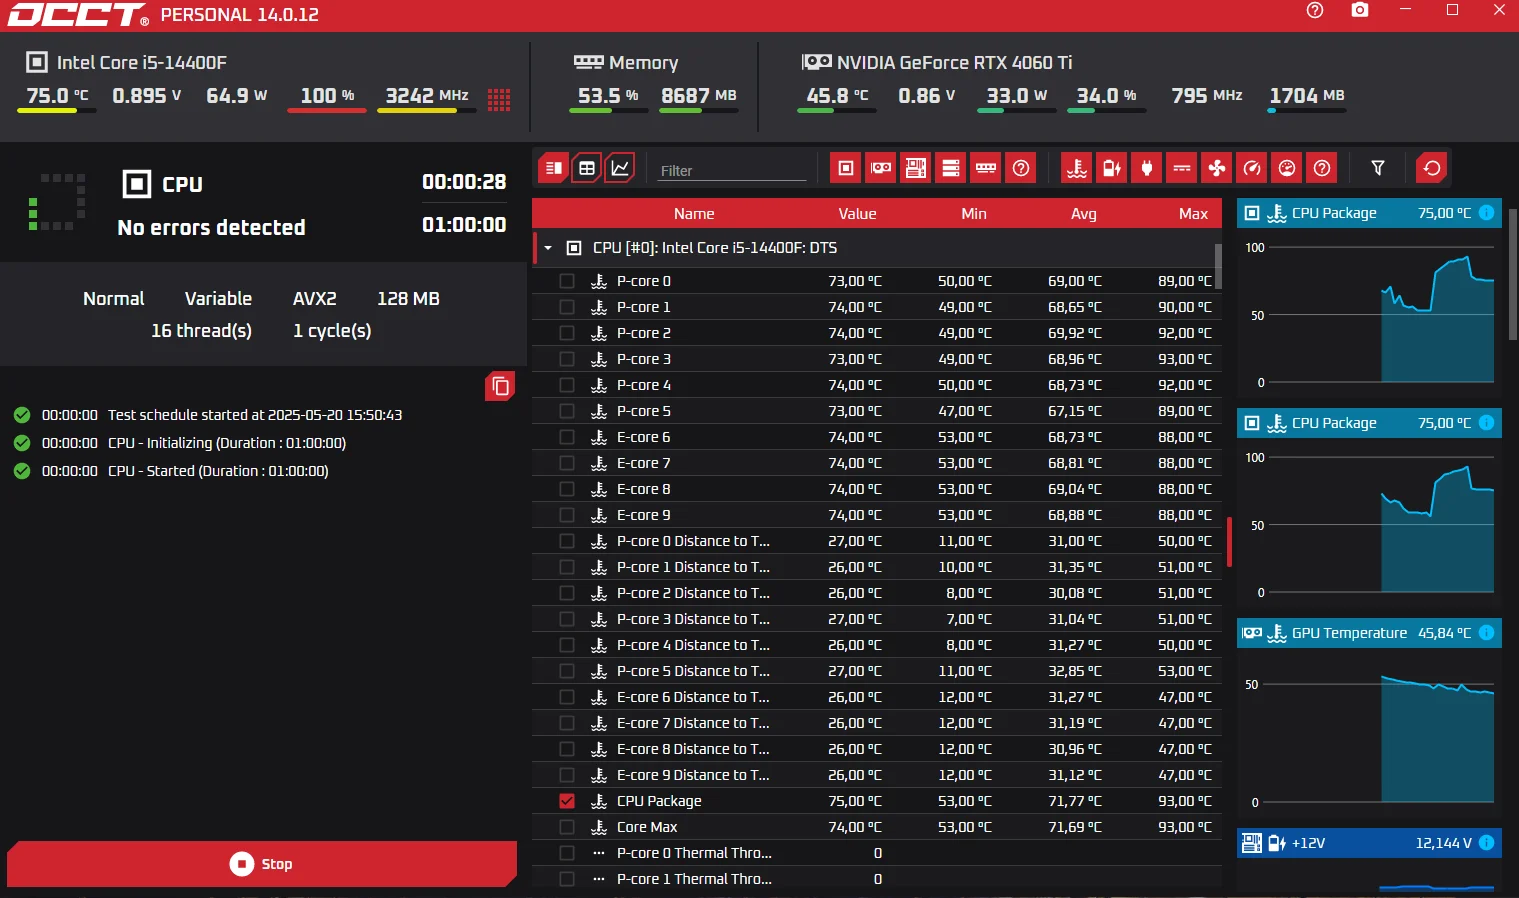Click the 'Intel Core i5-14400F' header label
Viewport: 1519px width, 898px height.
142,62
